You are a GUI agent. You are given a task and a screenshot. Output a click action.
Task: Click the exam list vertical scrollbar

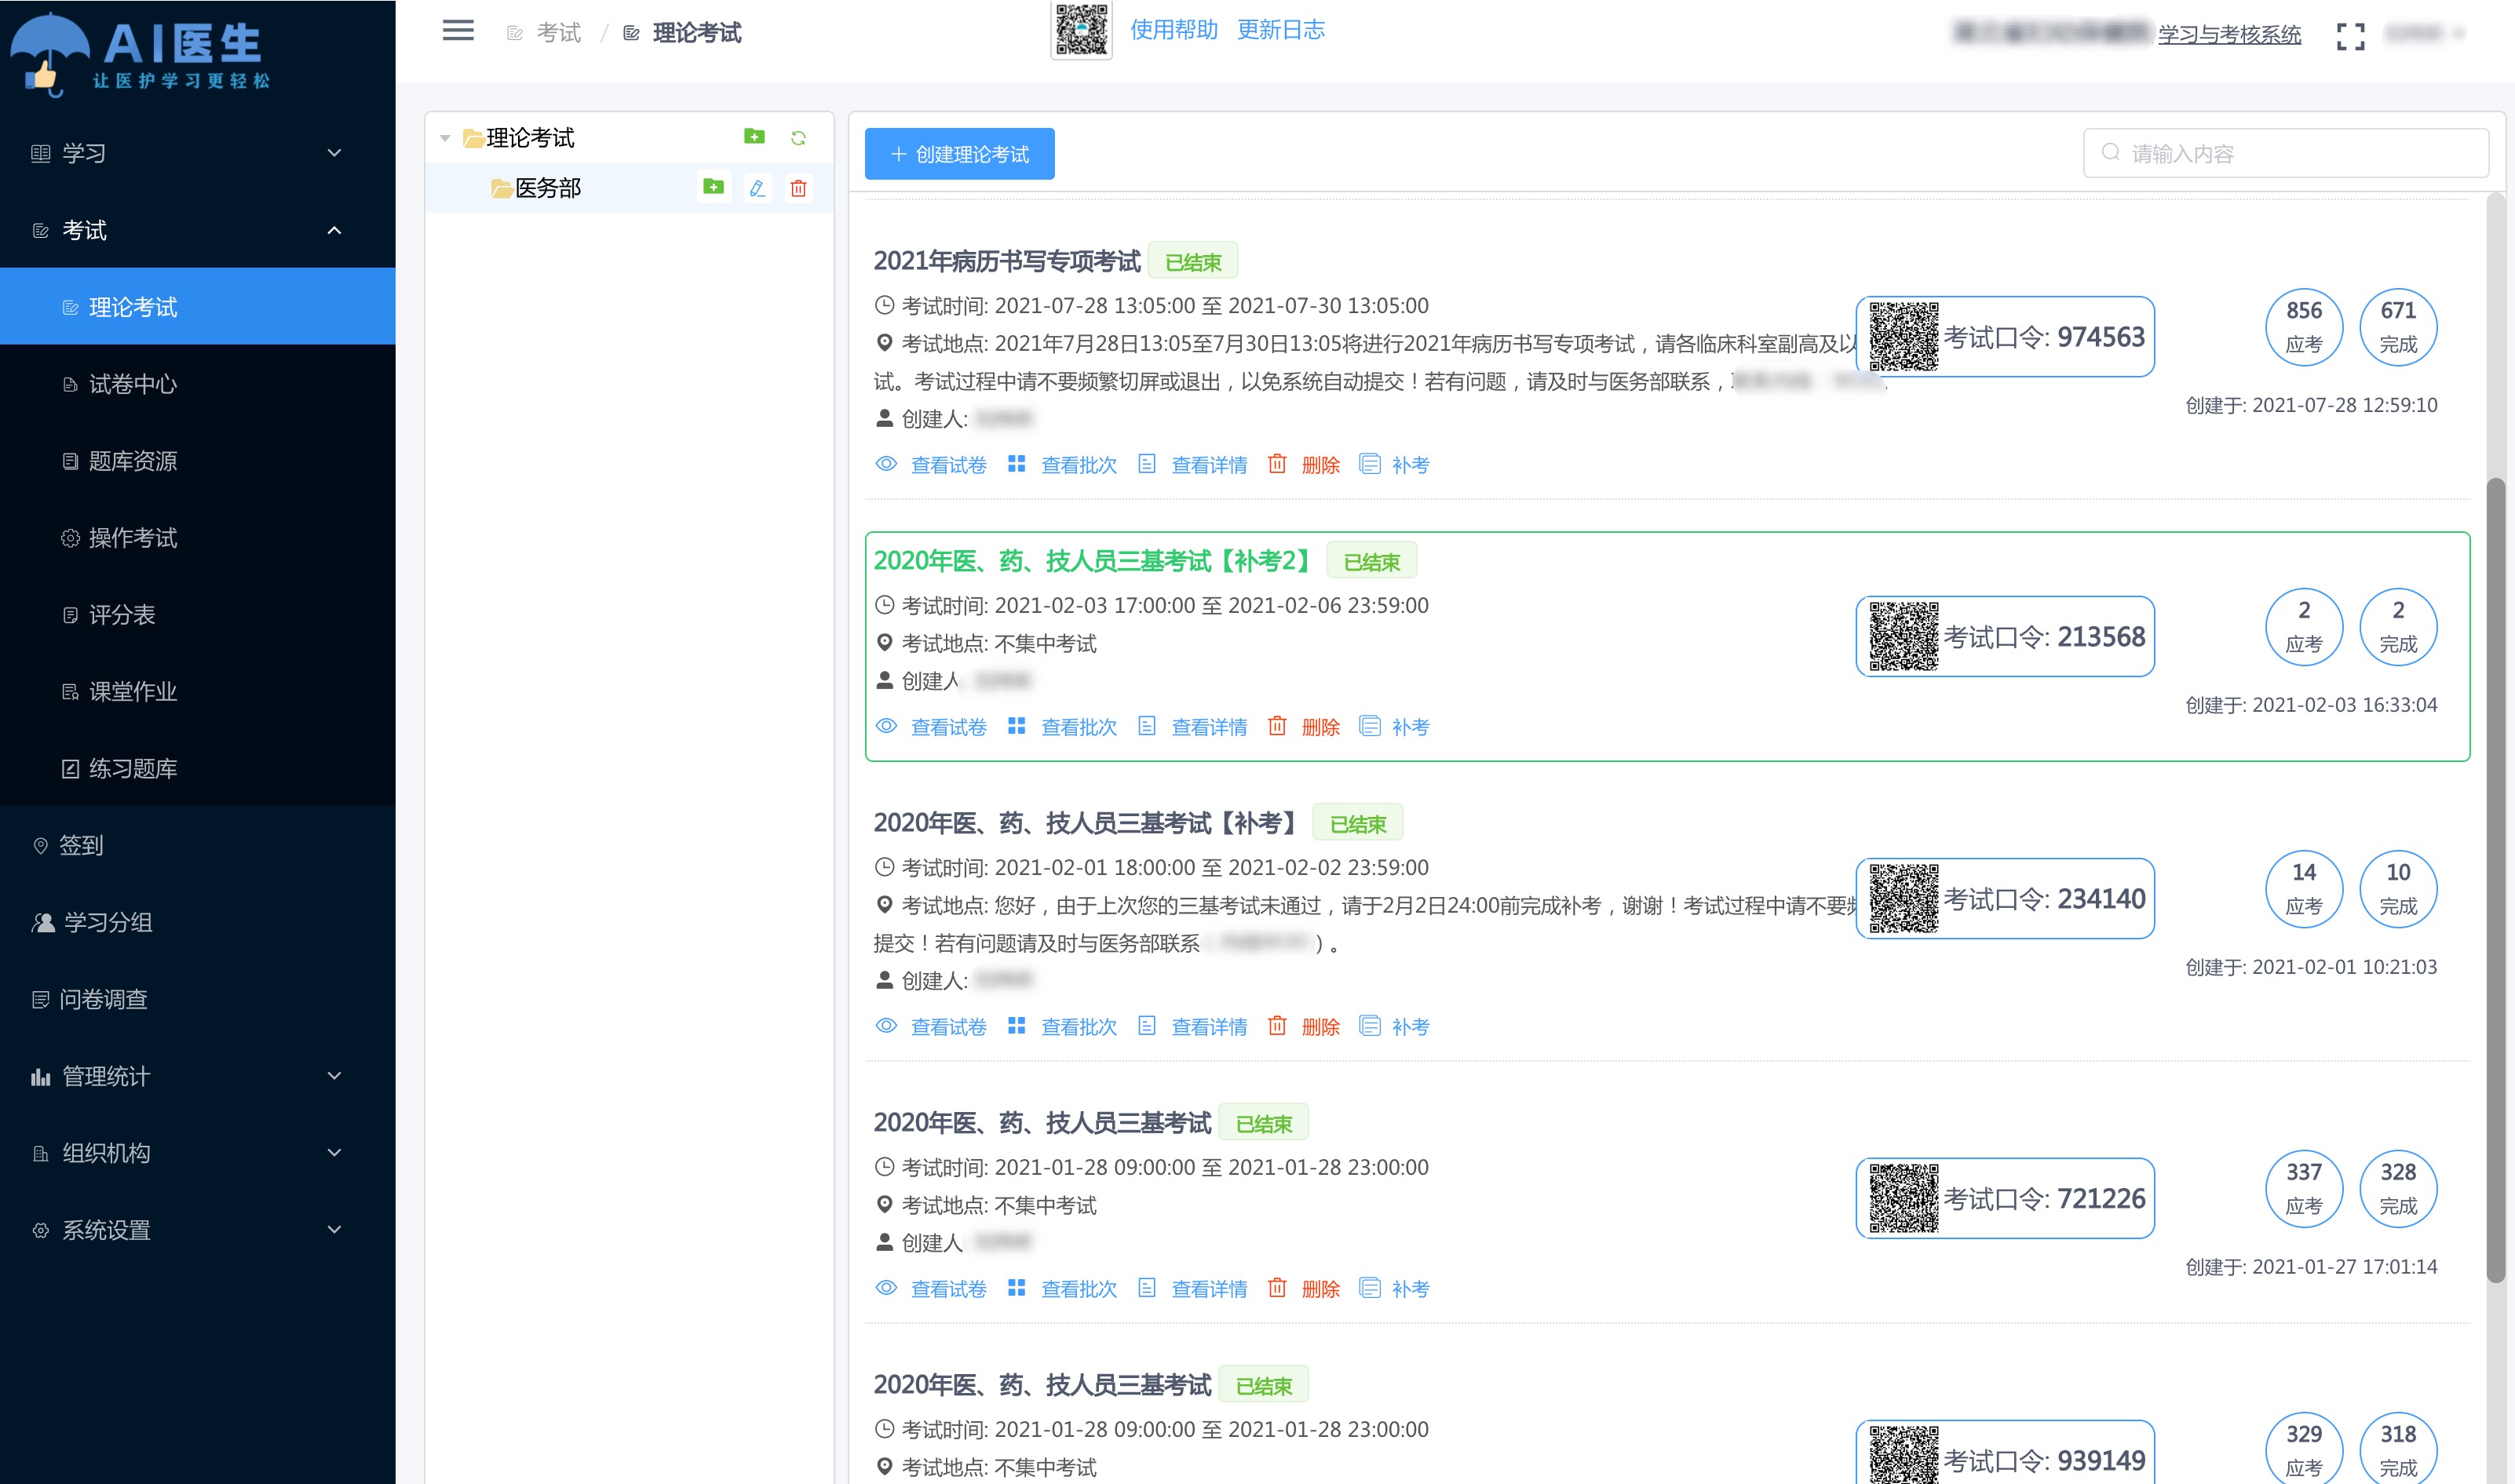tap(2496, 880)
